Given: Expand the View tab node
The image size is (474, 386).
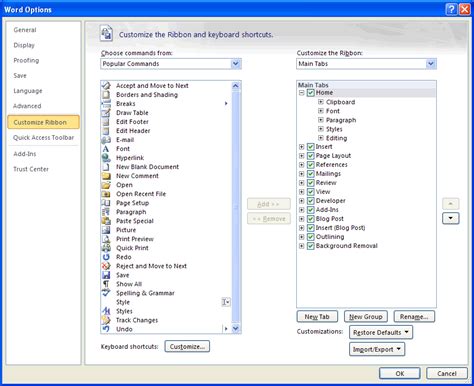Looking at the screenshot, I should pyautogui.click(x=302, y=192).
